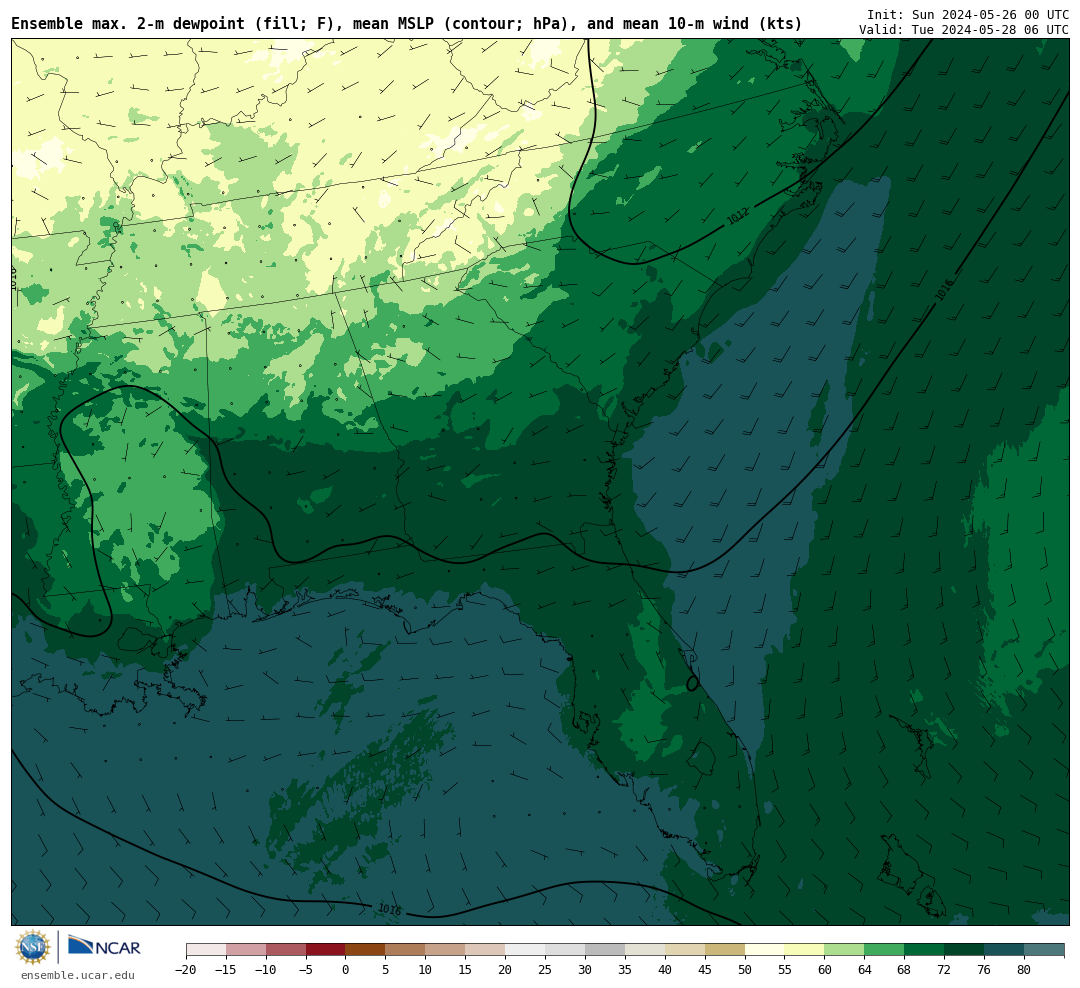Pick the green swatch between 68 and 72
Image resolution: width=1080 pixels, height=988 pixels.
pos(925,950)
